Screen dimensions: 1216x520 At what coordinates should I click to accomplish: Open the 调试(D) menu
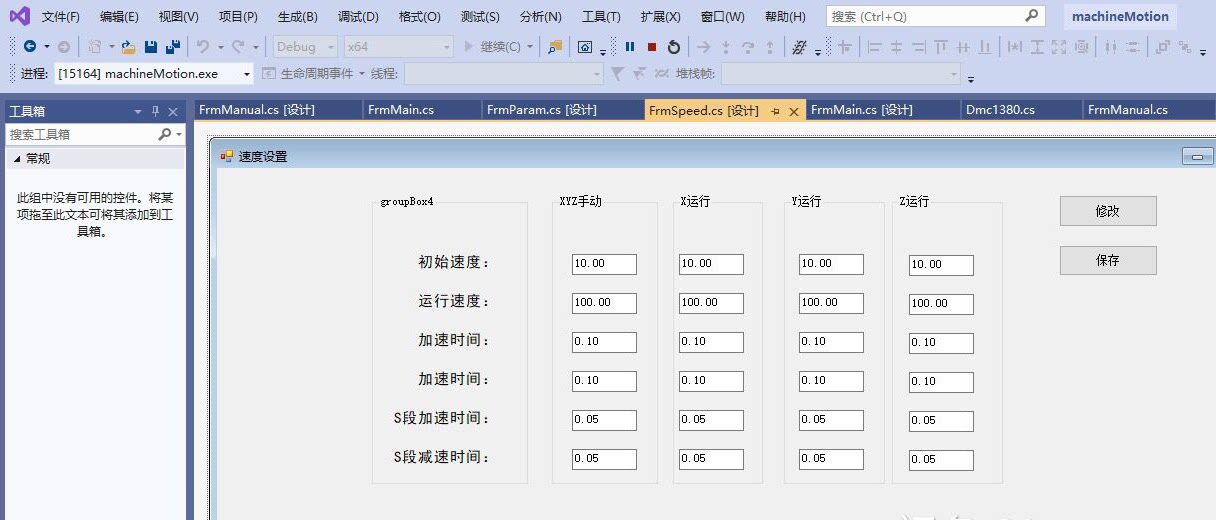coord(358,17)
